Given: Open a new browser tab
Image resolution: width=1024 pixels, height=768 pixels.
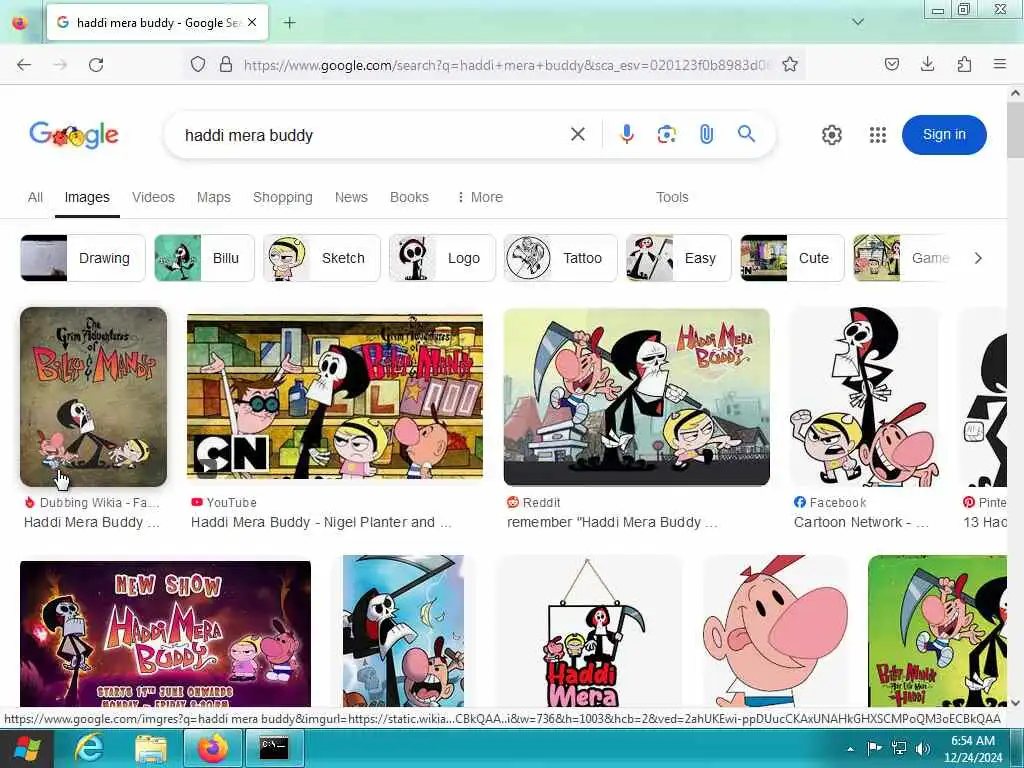Looking at the screenshot, I should [290, 23].
